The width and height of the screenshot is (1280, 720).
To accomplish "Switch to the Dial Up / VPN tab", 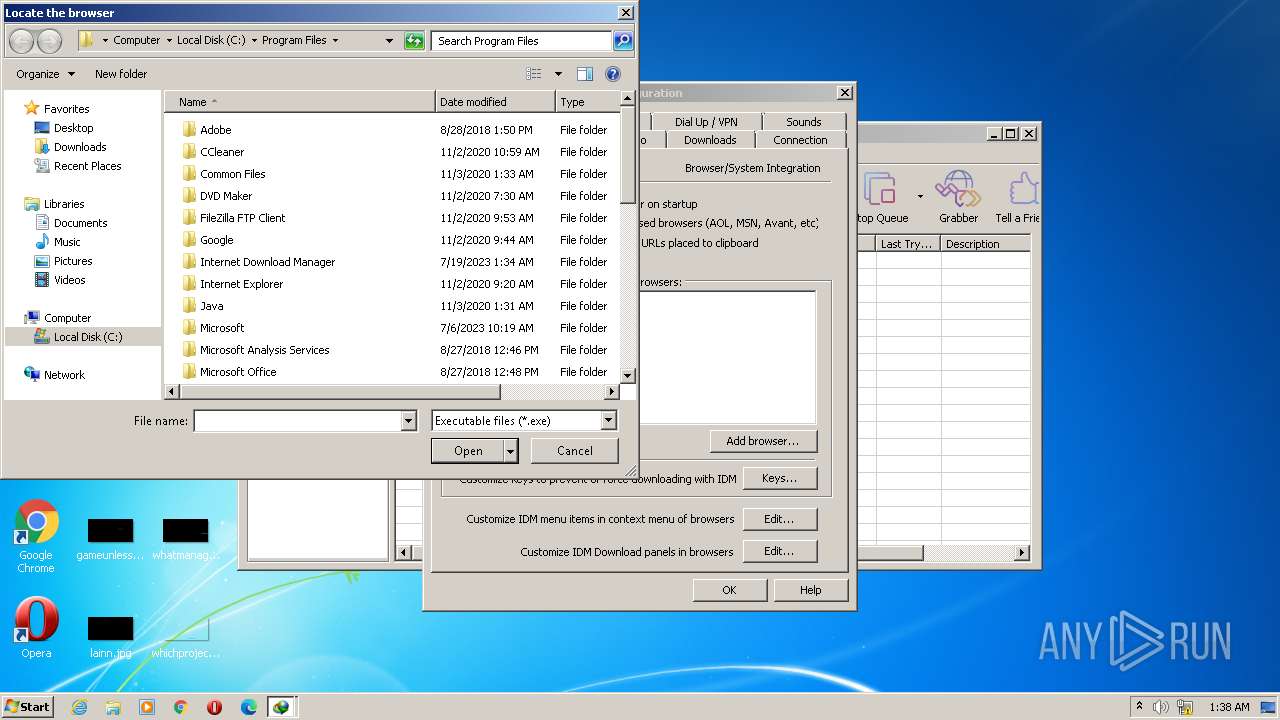I will pos(706,122).
